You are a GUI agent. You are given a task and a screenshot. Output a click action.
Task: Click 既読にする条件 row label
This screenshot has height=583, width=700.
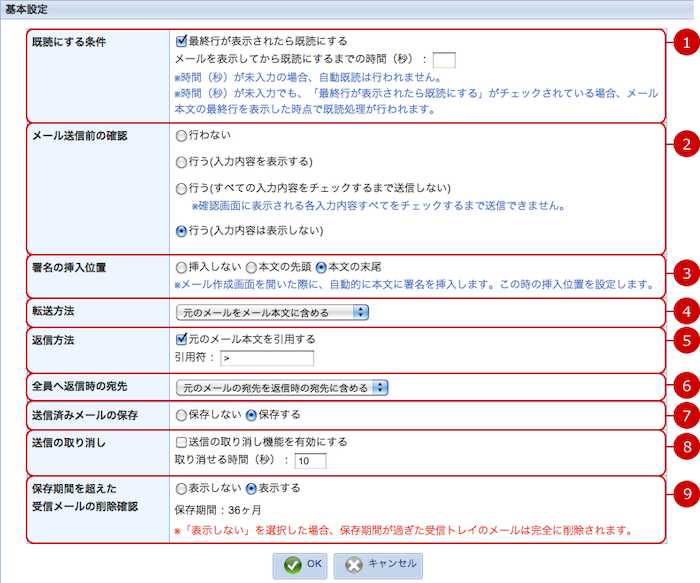point(69,42)
